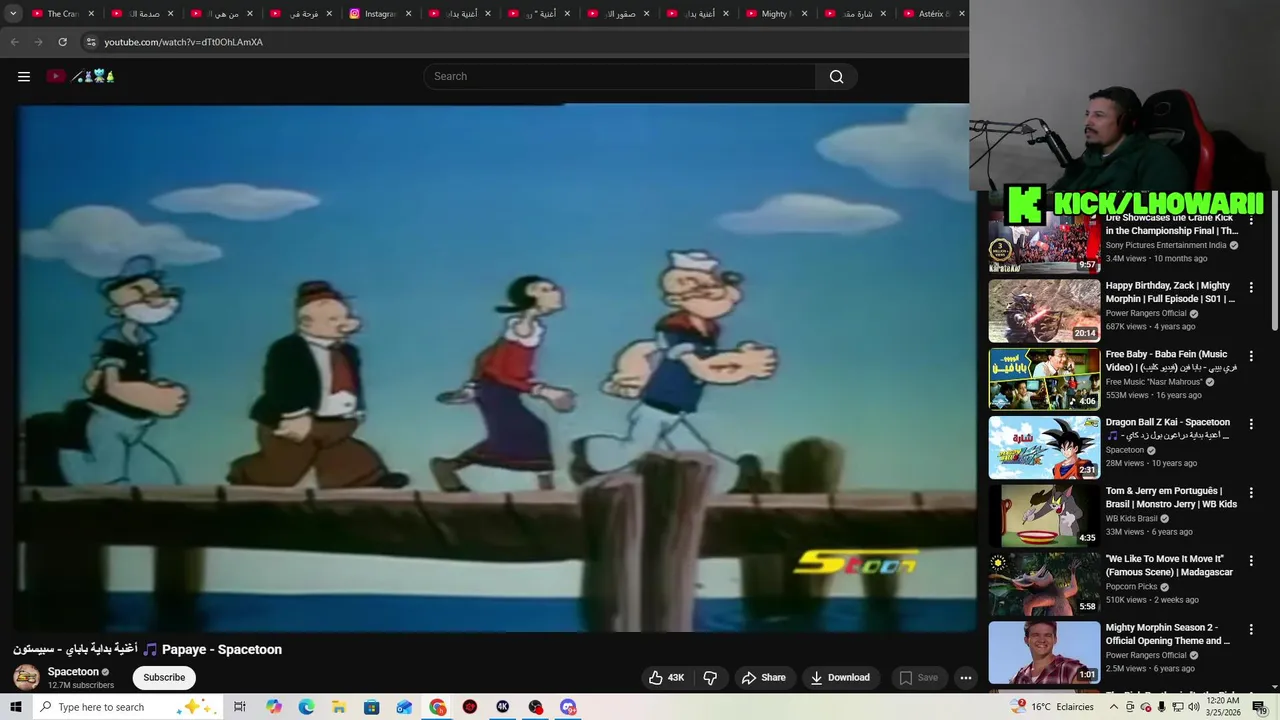Open options menu for 'Dre Showcases the Crane Kick'
The width and height of the screenshot is (1280, 720).
point(1251,220)
